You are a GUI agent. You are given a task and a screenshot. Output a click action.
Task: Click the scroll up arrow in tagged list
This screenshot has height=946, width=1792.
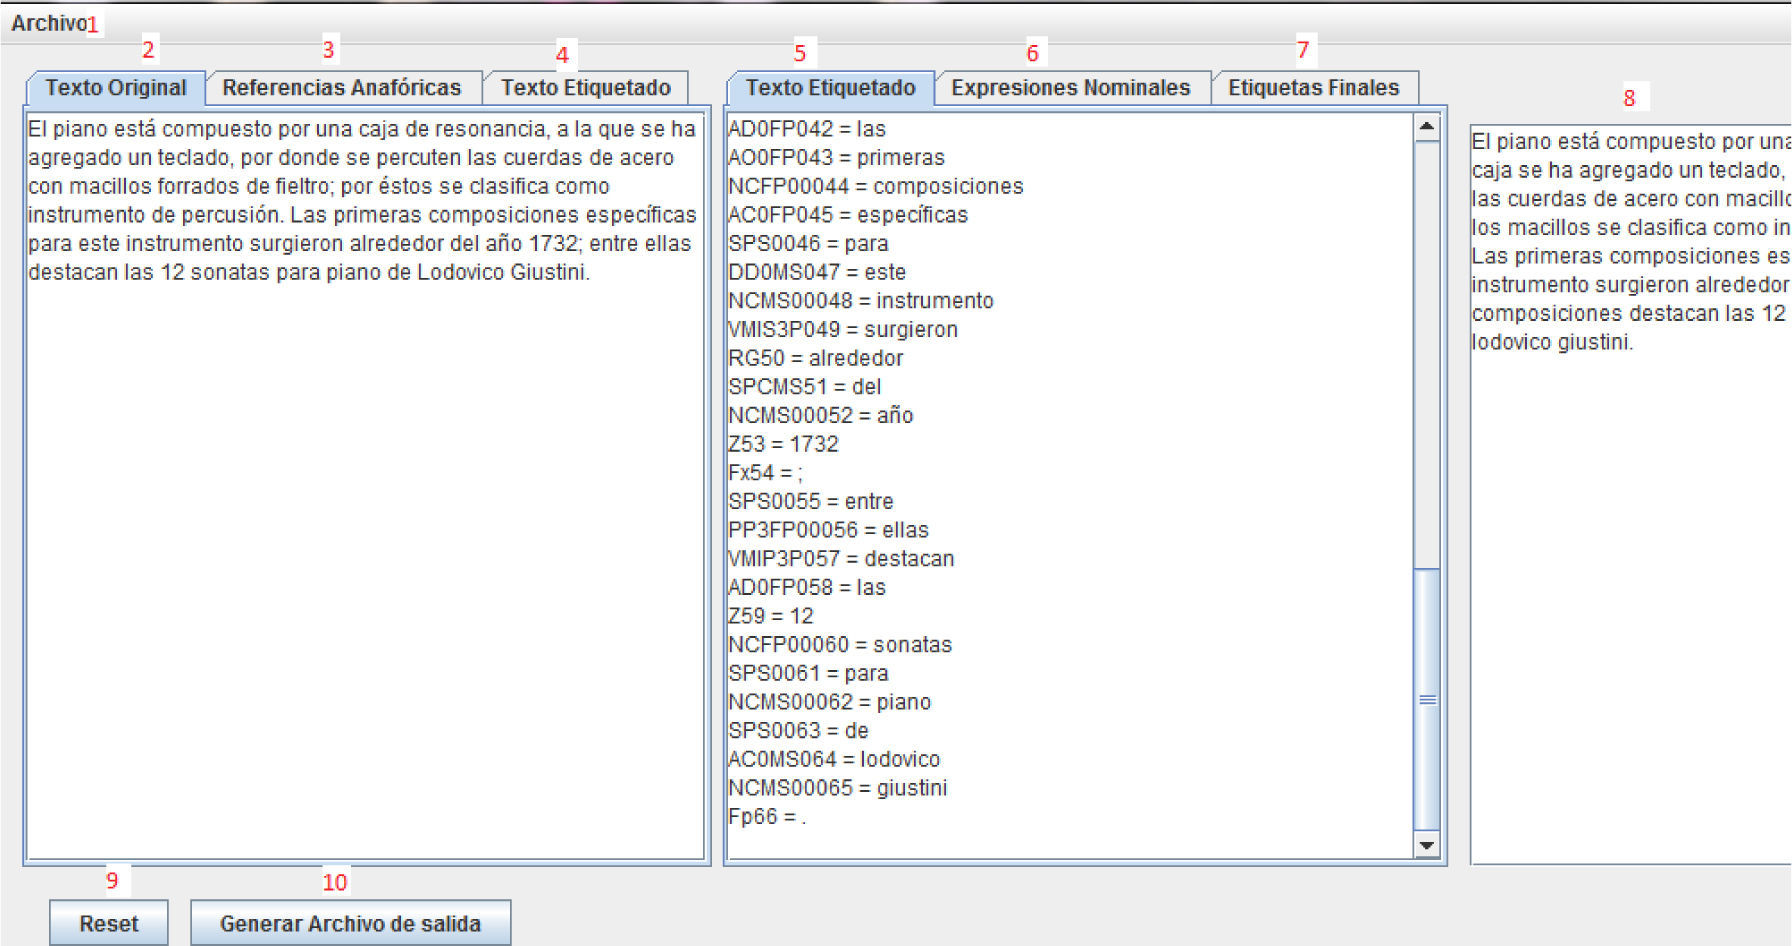point(1427,126)
